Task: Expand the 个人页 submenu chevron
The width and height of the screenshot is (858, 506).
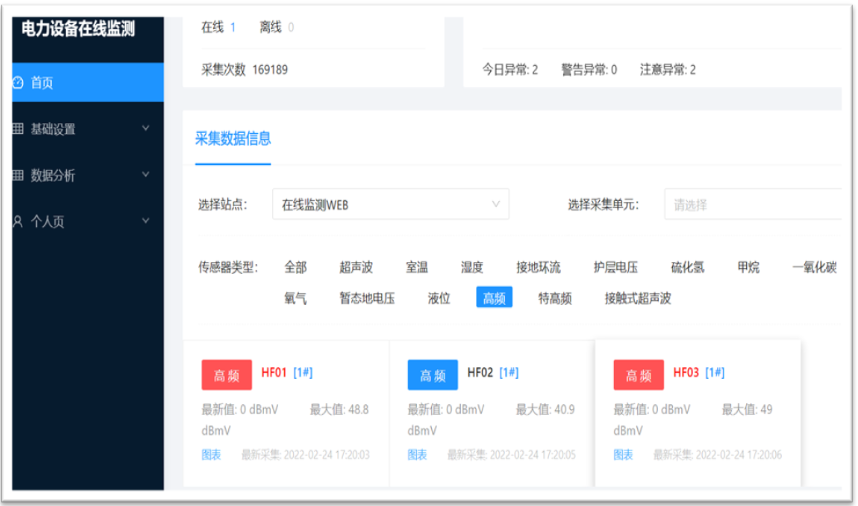Action: [x=146, y=221]
